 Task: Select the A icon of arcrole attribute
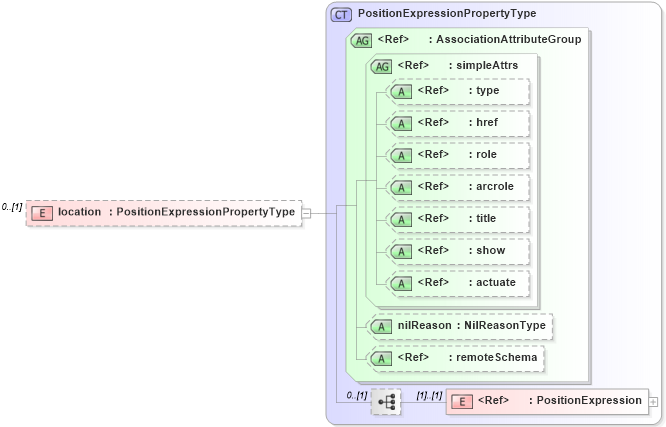tap(401, 188)
